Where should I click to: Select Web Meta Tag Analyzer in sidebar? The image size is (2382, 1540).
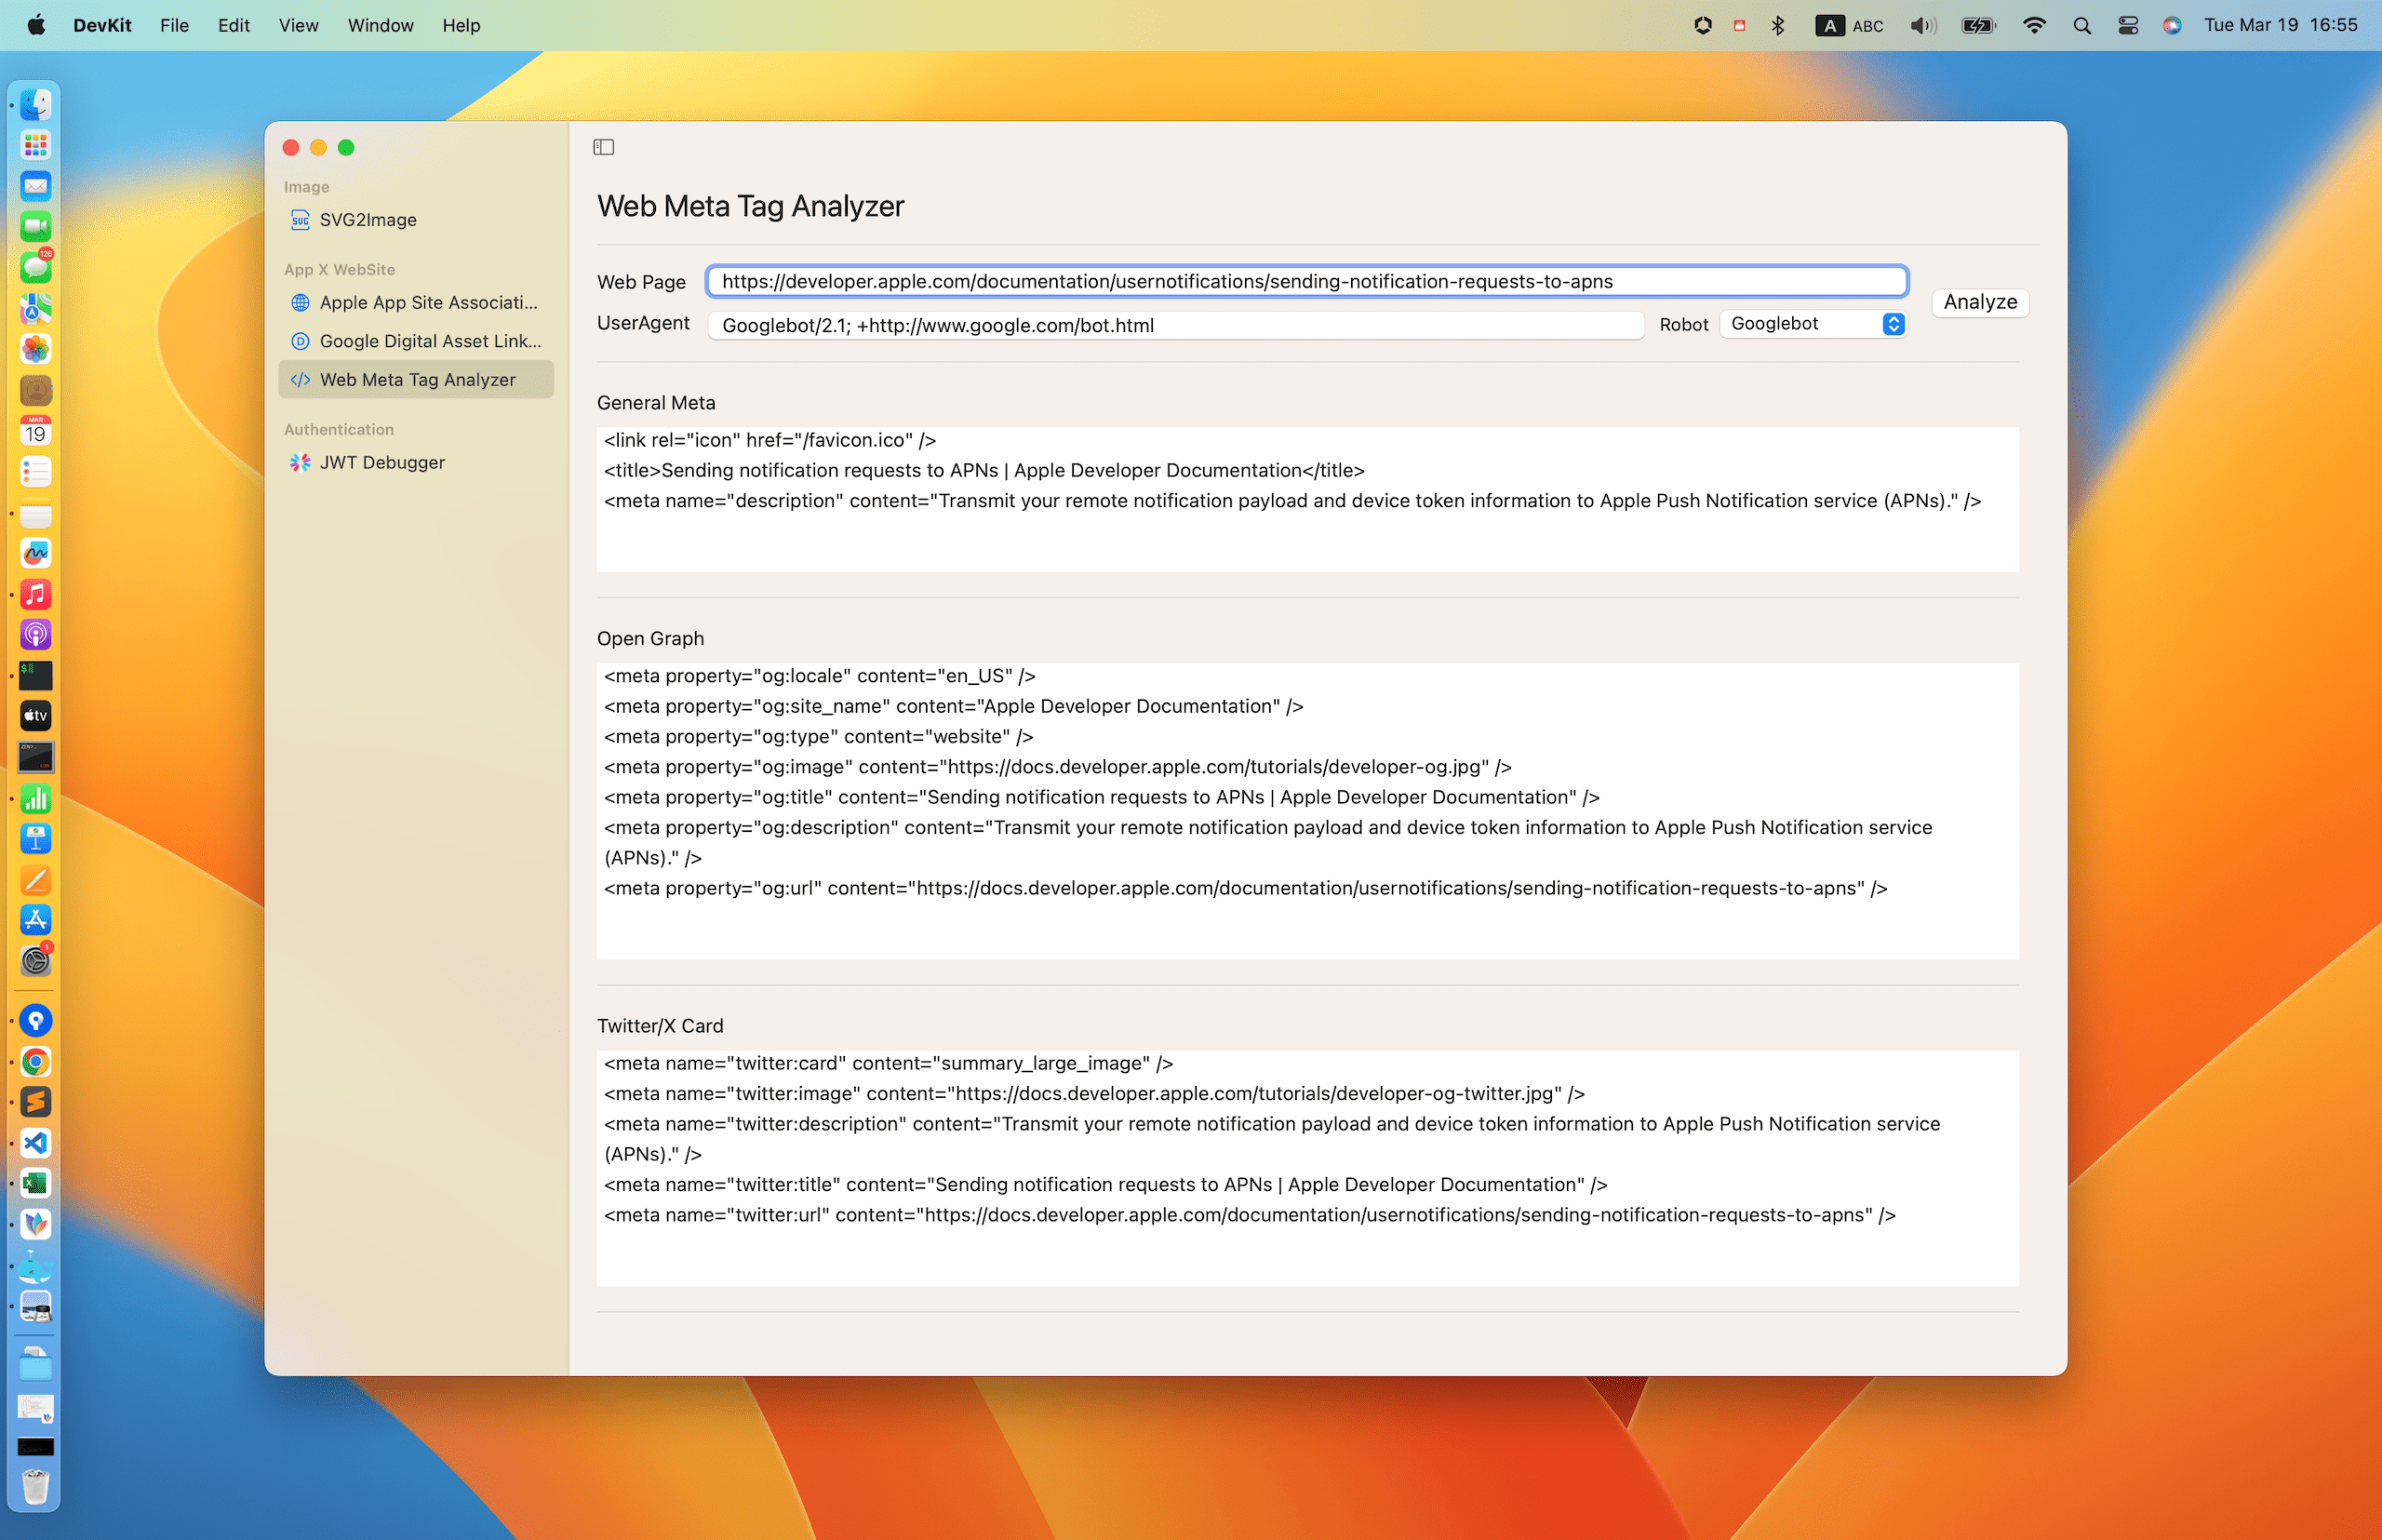[416, 380]
